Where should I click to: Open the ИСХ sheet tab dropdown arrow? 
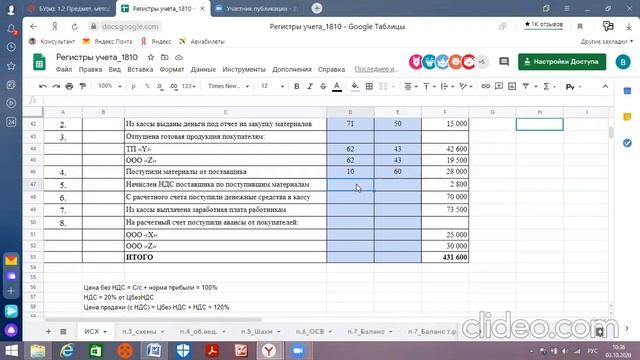(x=105, y=332)
